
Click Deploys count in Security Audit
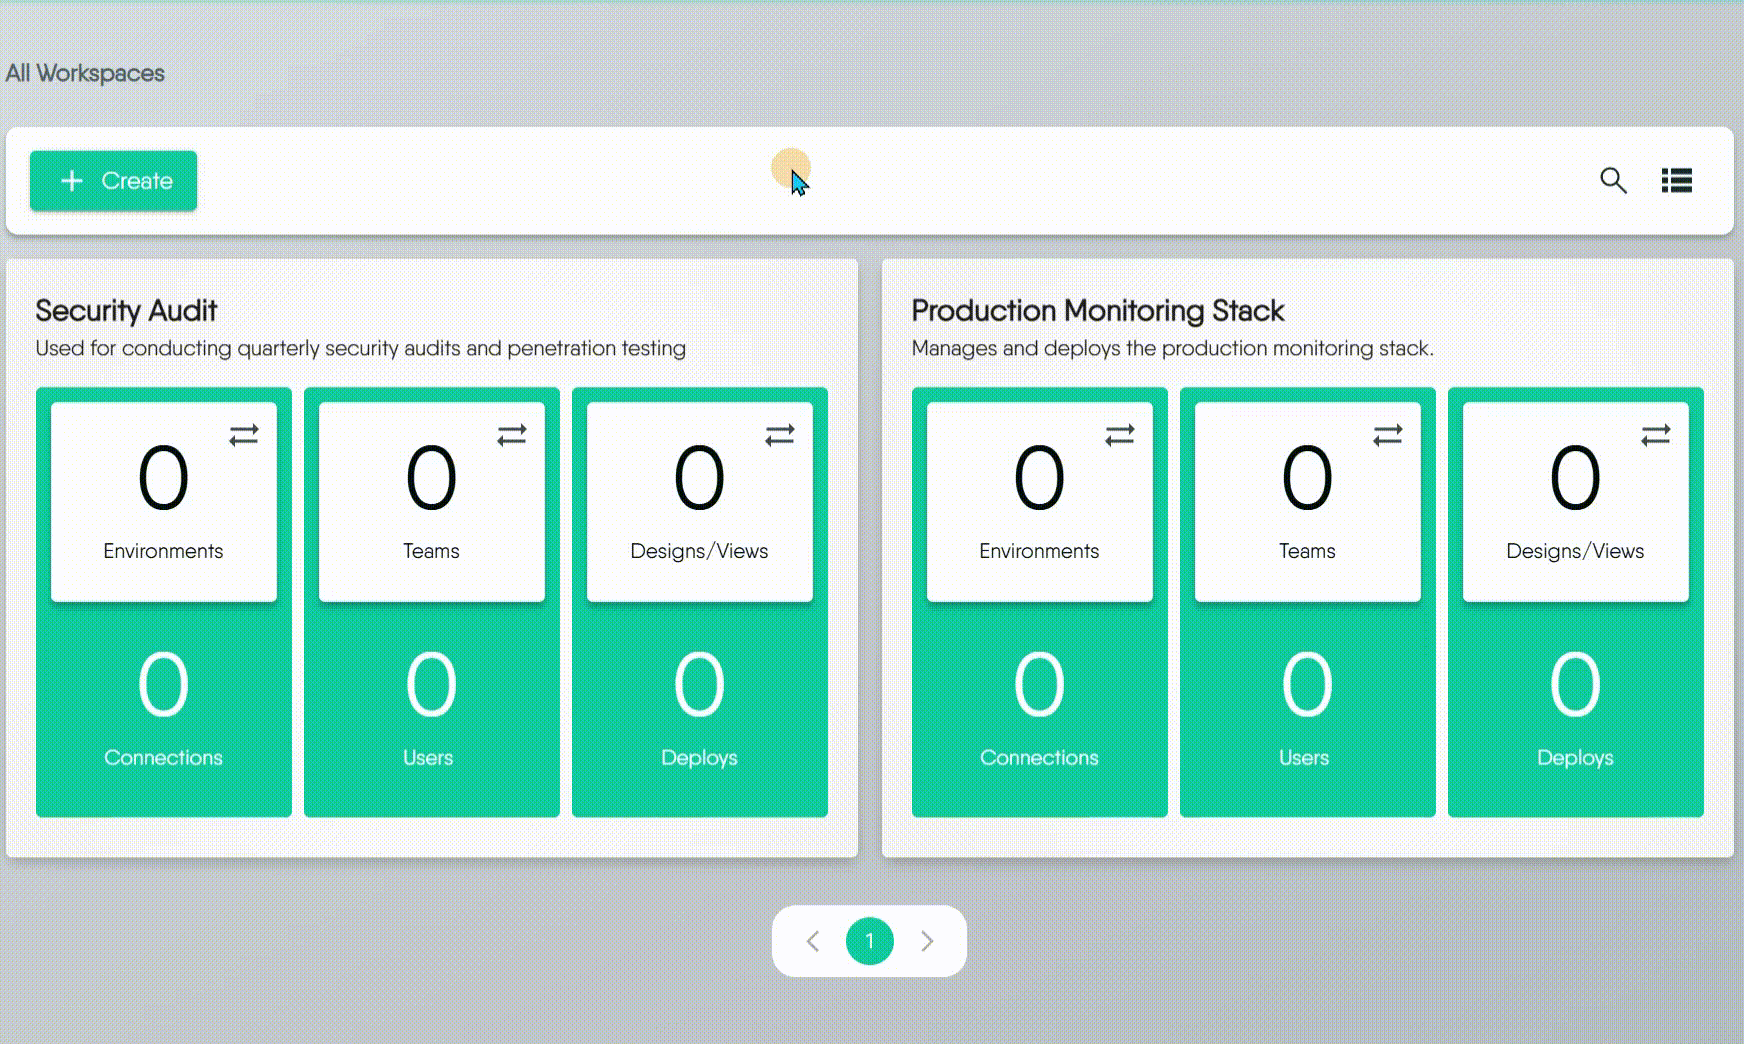[x=699, y=686]
